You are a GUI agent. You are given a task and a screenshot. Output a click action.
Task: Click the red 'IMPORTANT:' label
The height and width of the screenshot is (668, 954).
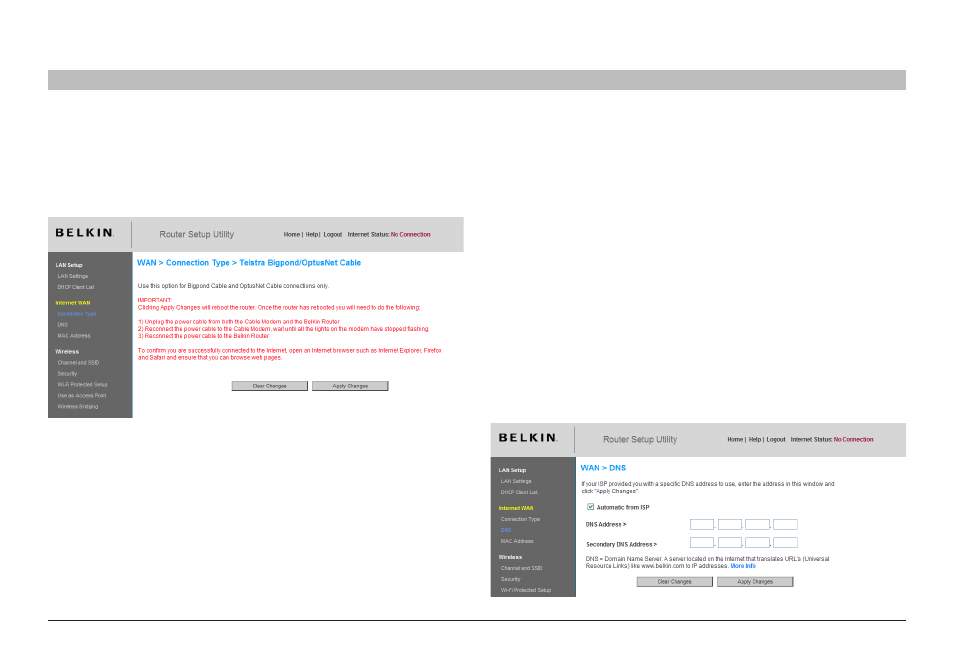click(x=155, y=301)
